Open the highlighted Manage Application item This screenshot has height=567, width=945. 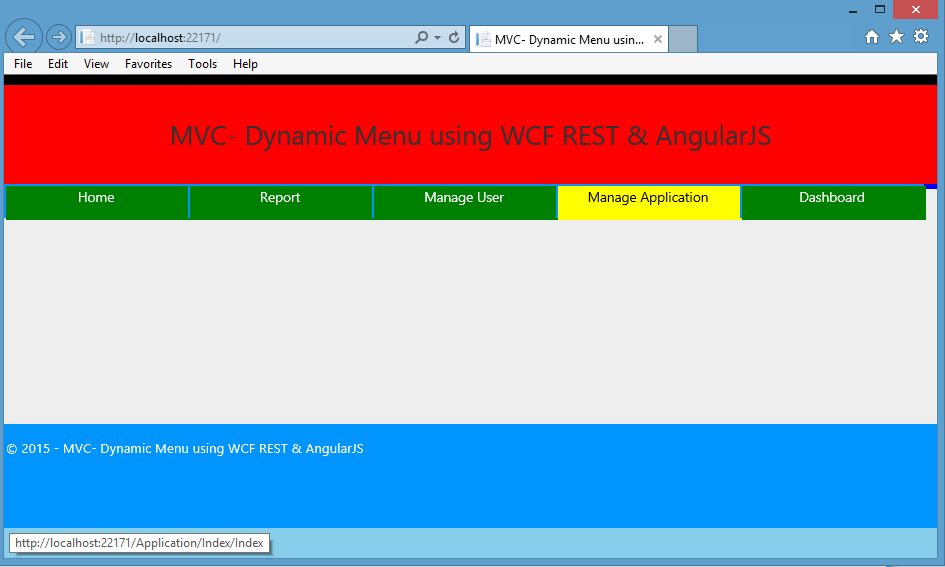[x=648, y=202]
